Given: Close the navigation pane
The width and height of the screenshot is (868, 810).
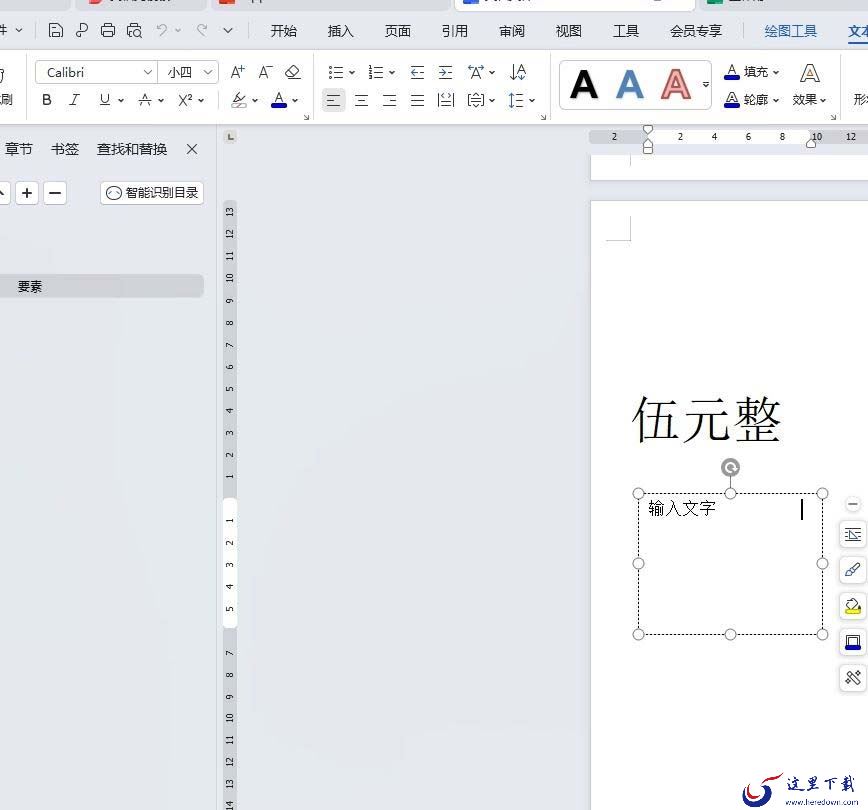Looking at the screenshot, I should [192, 149].
